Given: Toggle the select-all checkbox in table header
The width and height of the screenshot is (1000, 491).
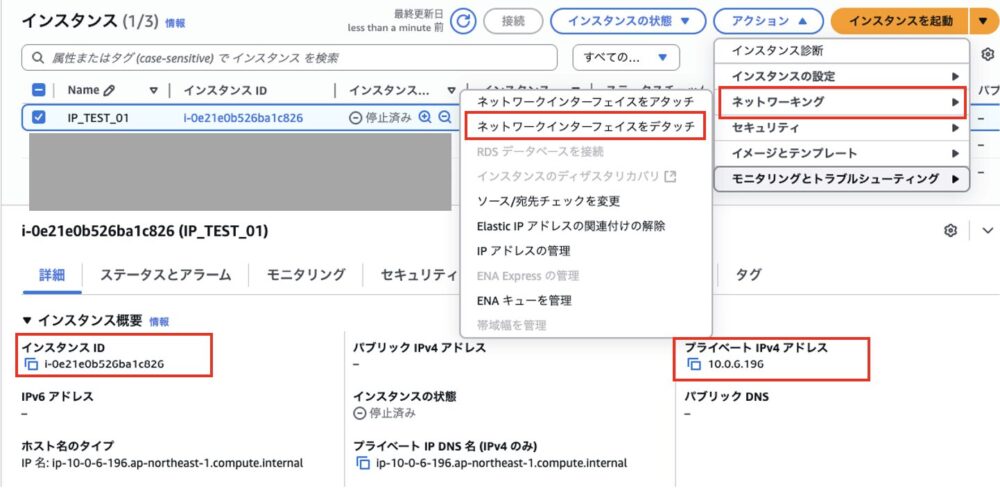Looking at the screenshot, I should point(39,90).
